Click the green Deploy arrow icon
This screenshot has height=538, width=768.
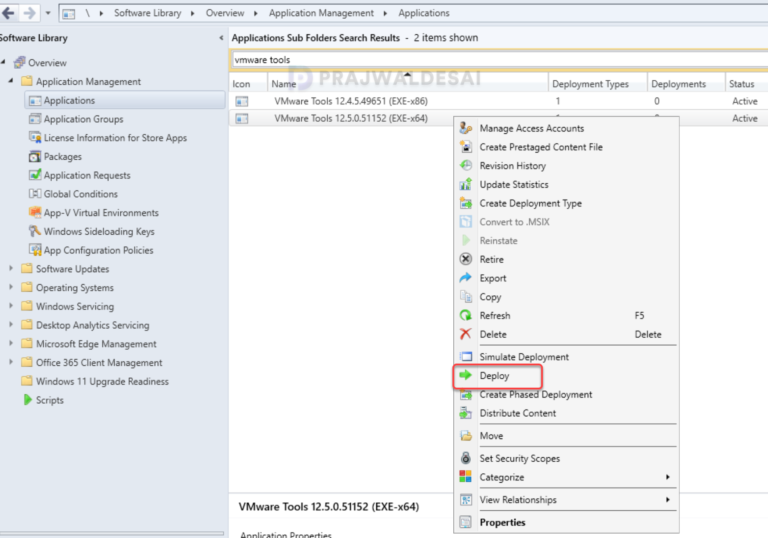[465, 375]
